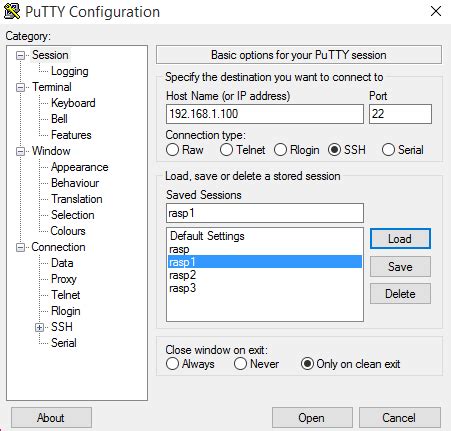Open Telnet settings in category tree

[66, 295]
